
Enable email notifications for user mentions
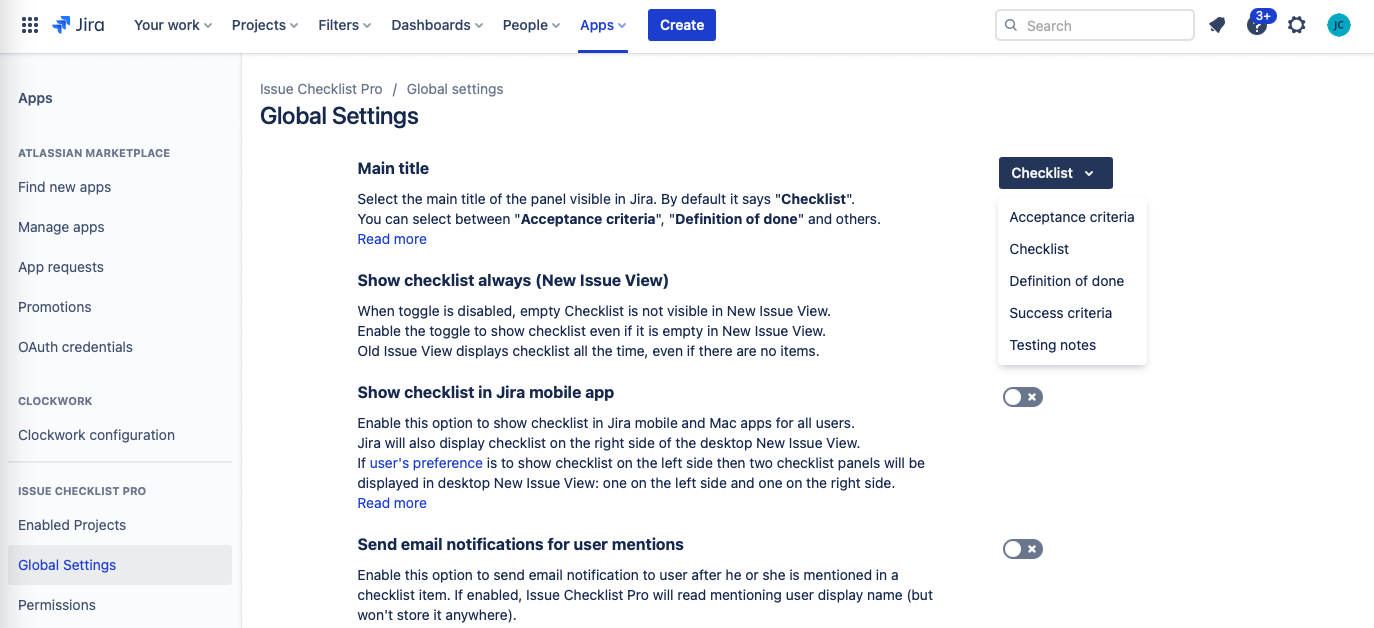pyautogui.click(x=1022, y=549)
